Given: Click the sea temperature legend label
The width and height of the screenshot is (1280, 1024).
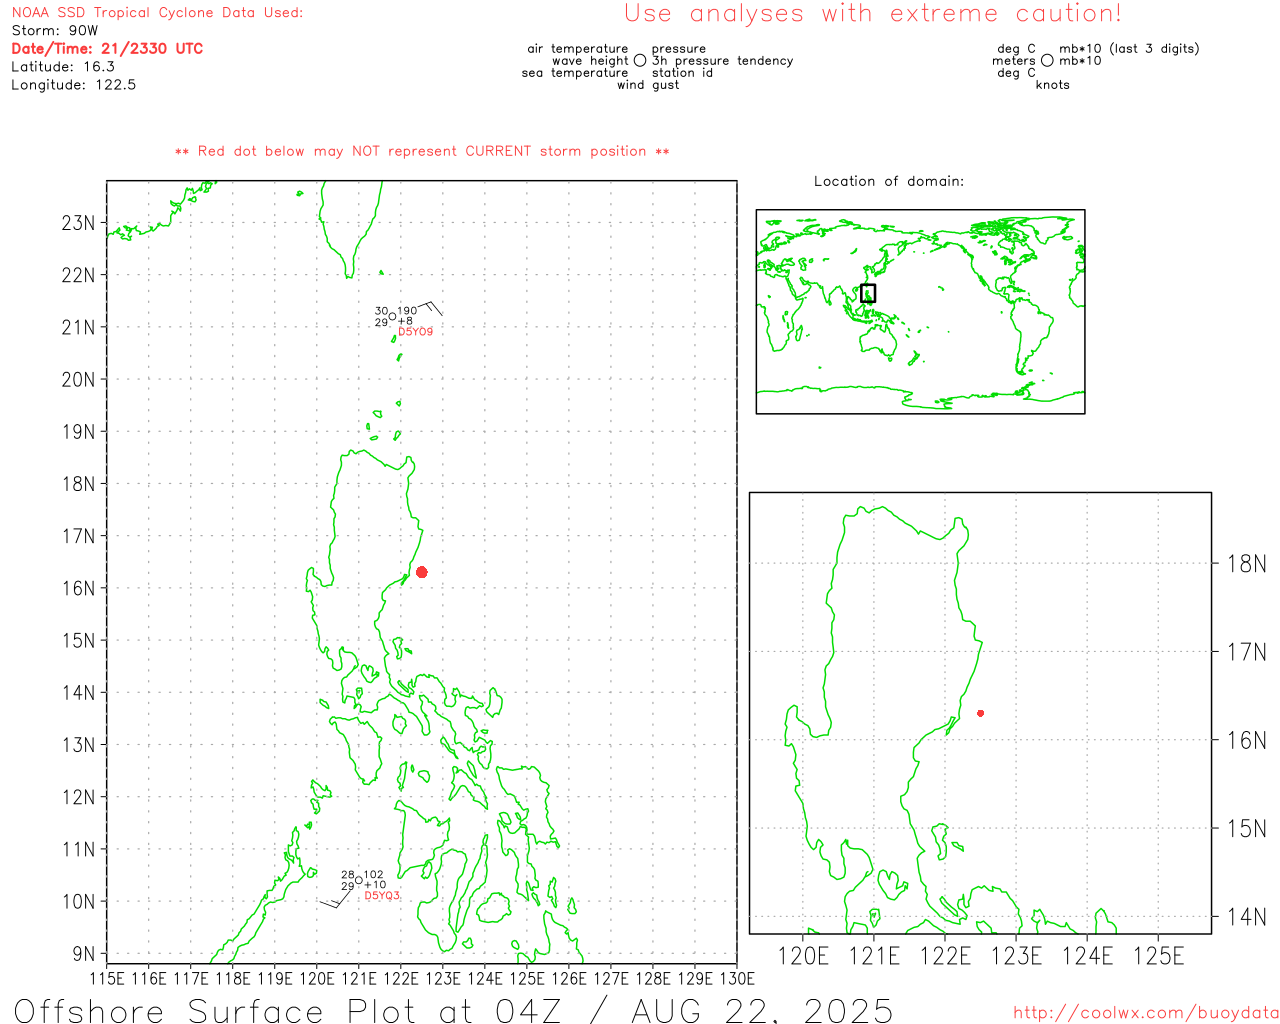Looking at the screenshot, I should (x=575, y=73).
